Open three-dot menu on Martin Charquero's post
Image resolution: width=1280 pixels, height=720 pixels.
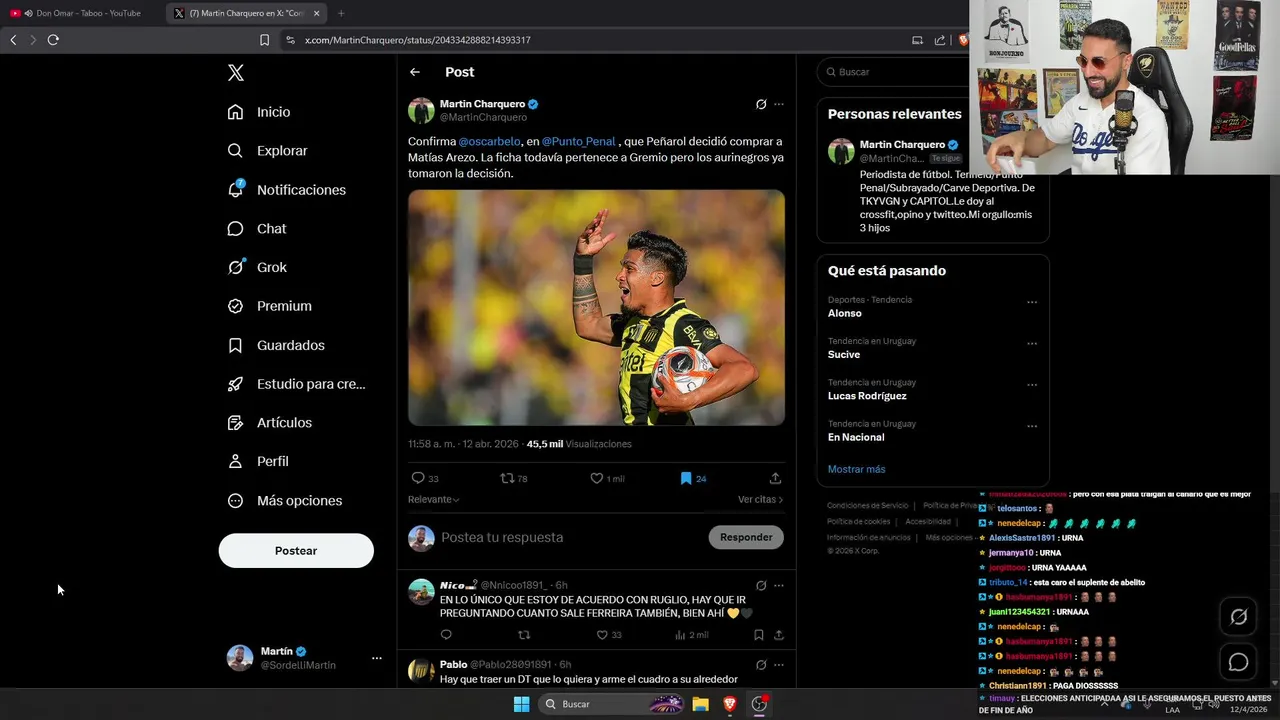(779, 104)
